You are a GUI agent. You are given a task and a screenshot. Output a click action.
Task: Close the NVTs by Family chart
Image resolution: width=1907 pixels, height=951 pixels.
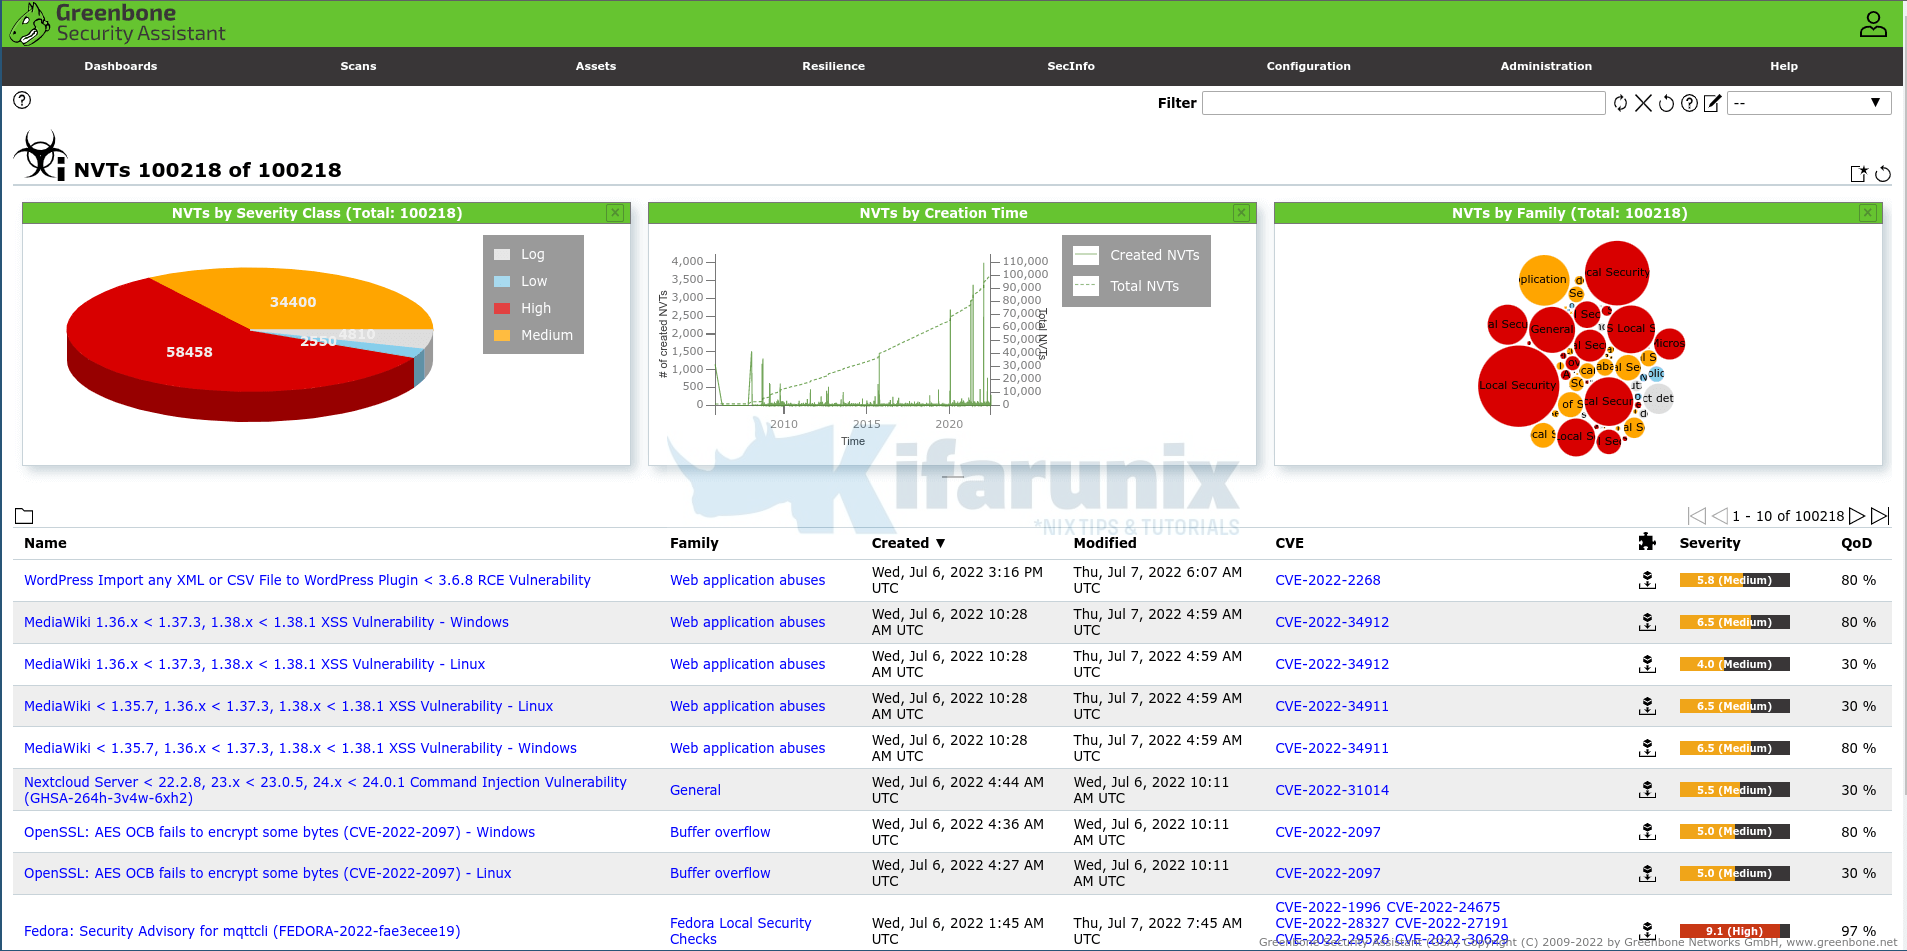coord(1867,213)
